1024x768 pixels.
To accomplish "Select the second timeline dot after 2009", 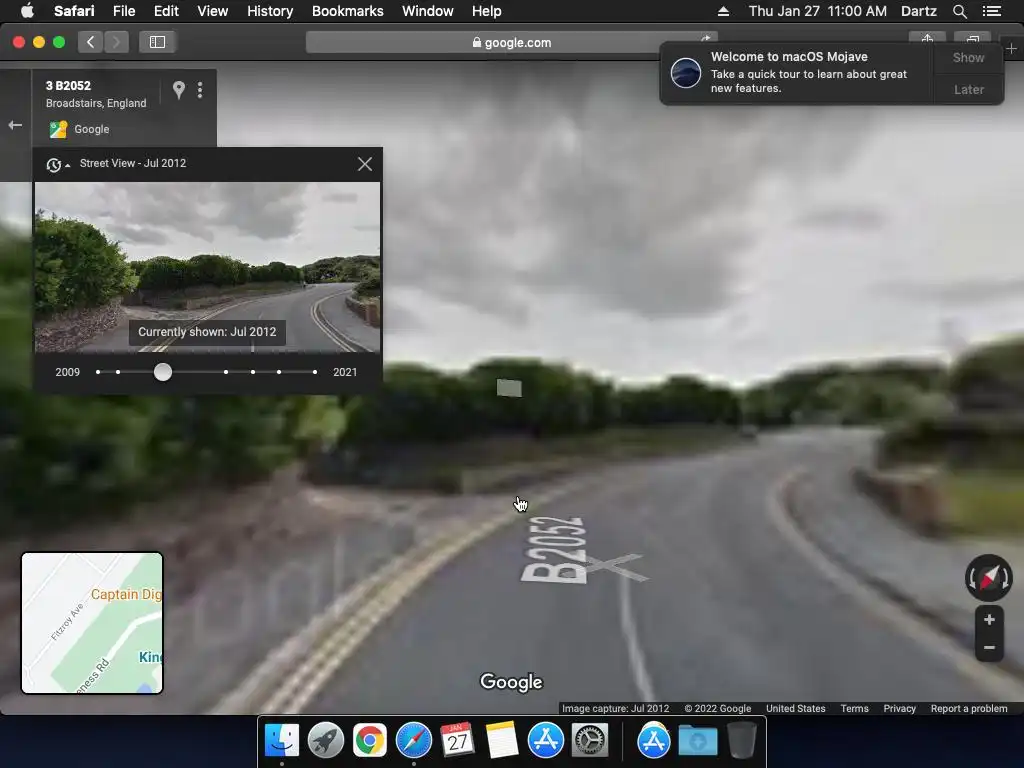I will pos(118,372).
